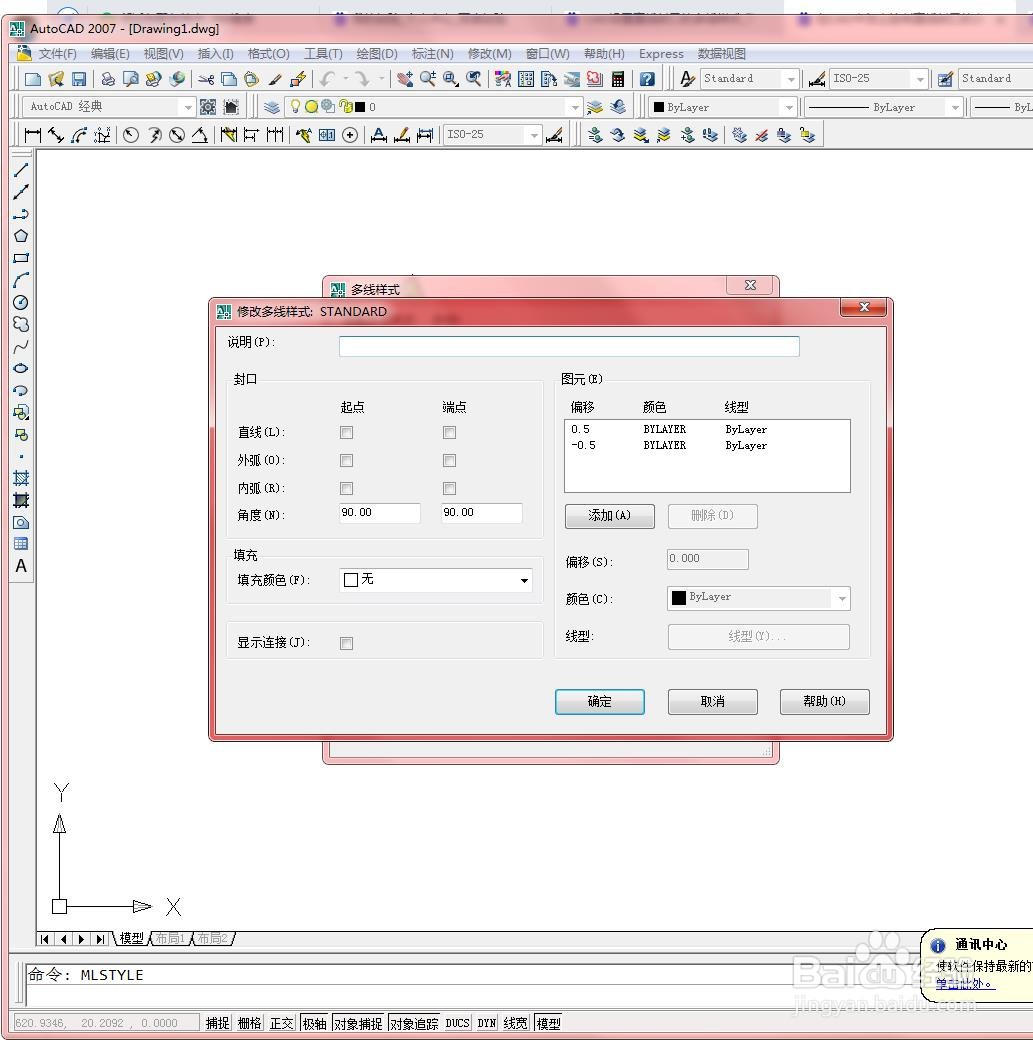The image size is (1033, 1040).
Task: Check the 内弧(R) 起点 checkbox
Action: (x=346, y=488)
